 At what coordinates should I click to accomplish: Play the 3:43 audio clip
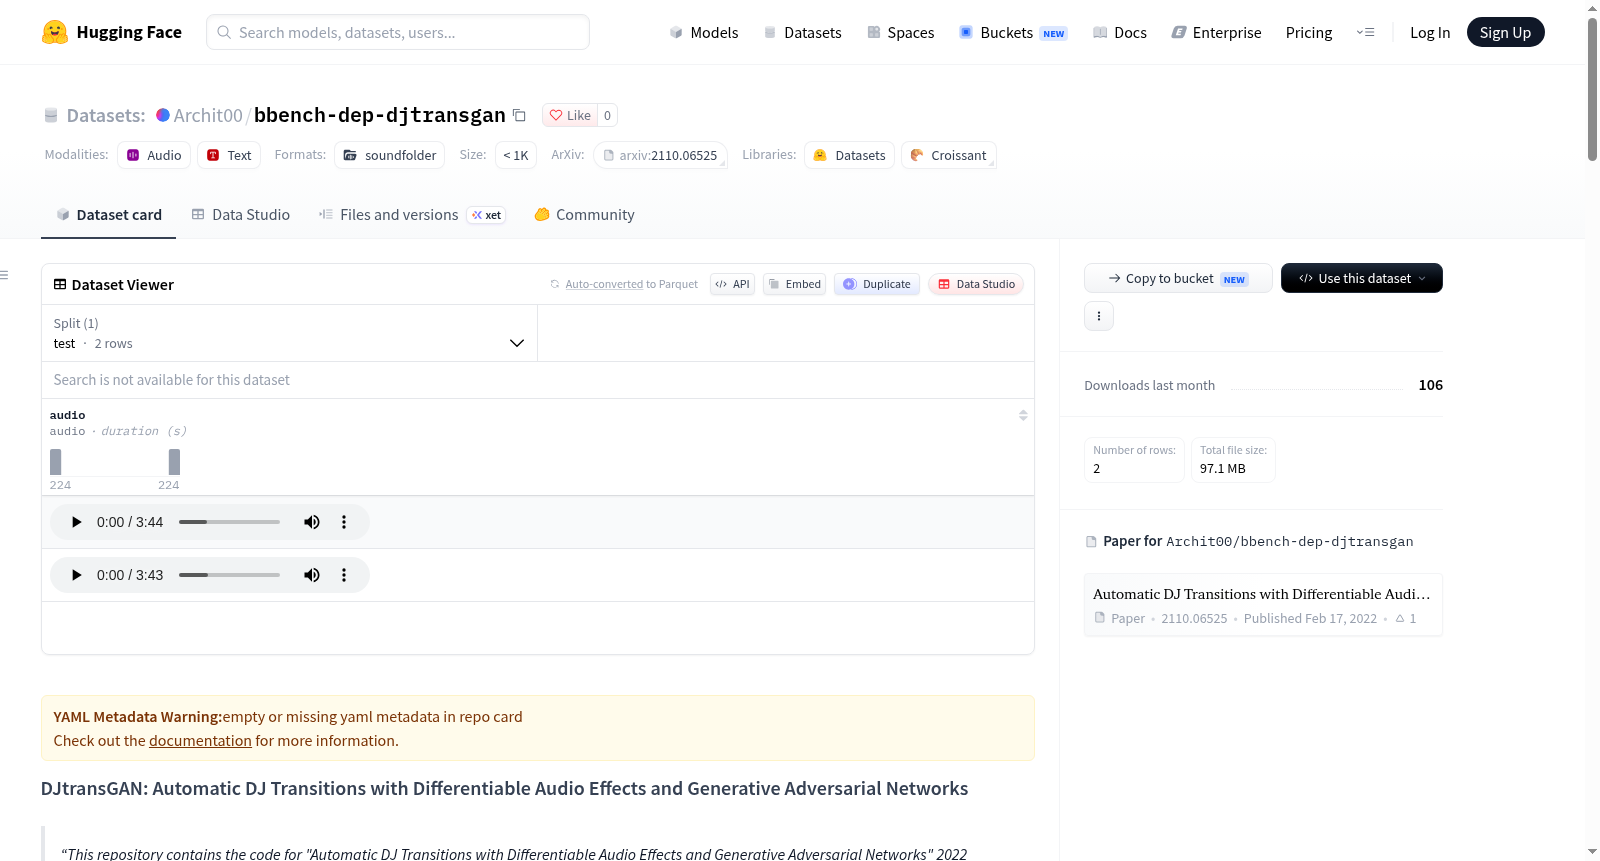click(76, 575)
